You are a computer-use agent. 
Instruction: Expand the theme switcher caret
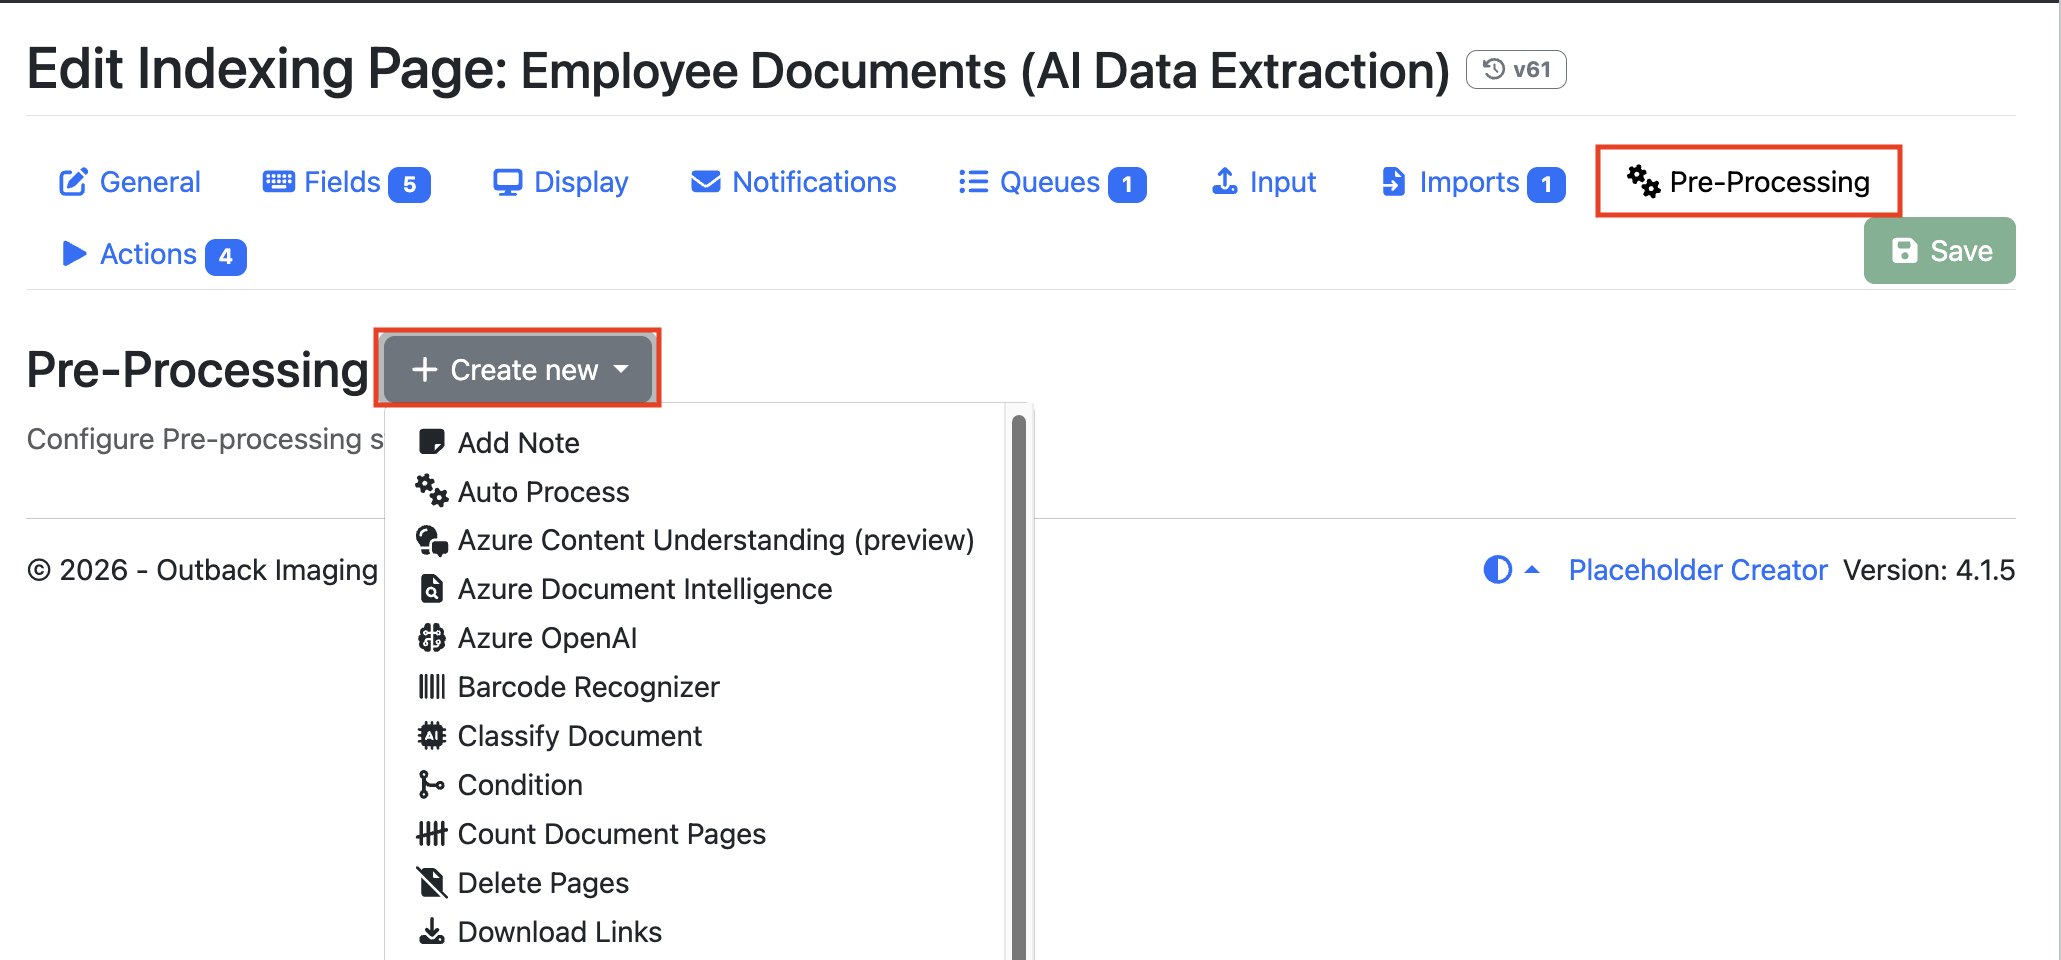(1531, 570)
